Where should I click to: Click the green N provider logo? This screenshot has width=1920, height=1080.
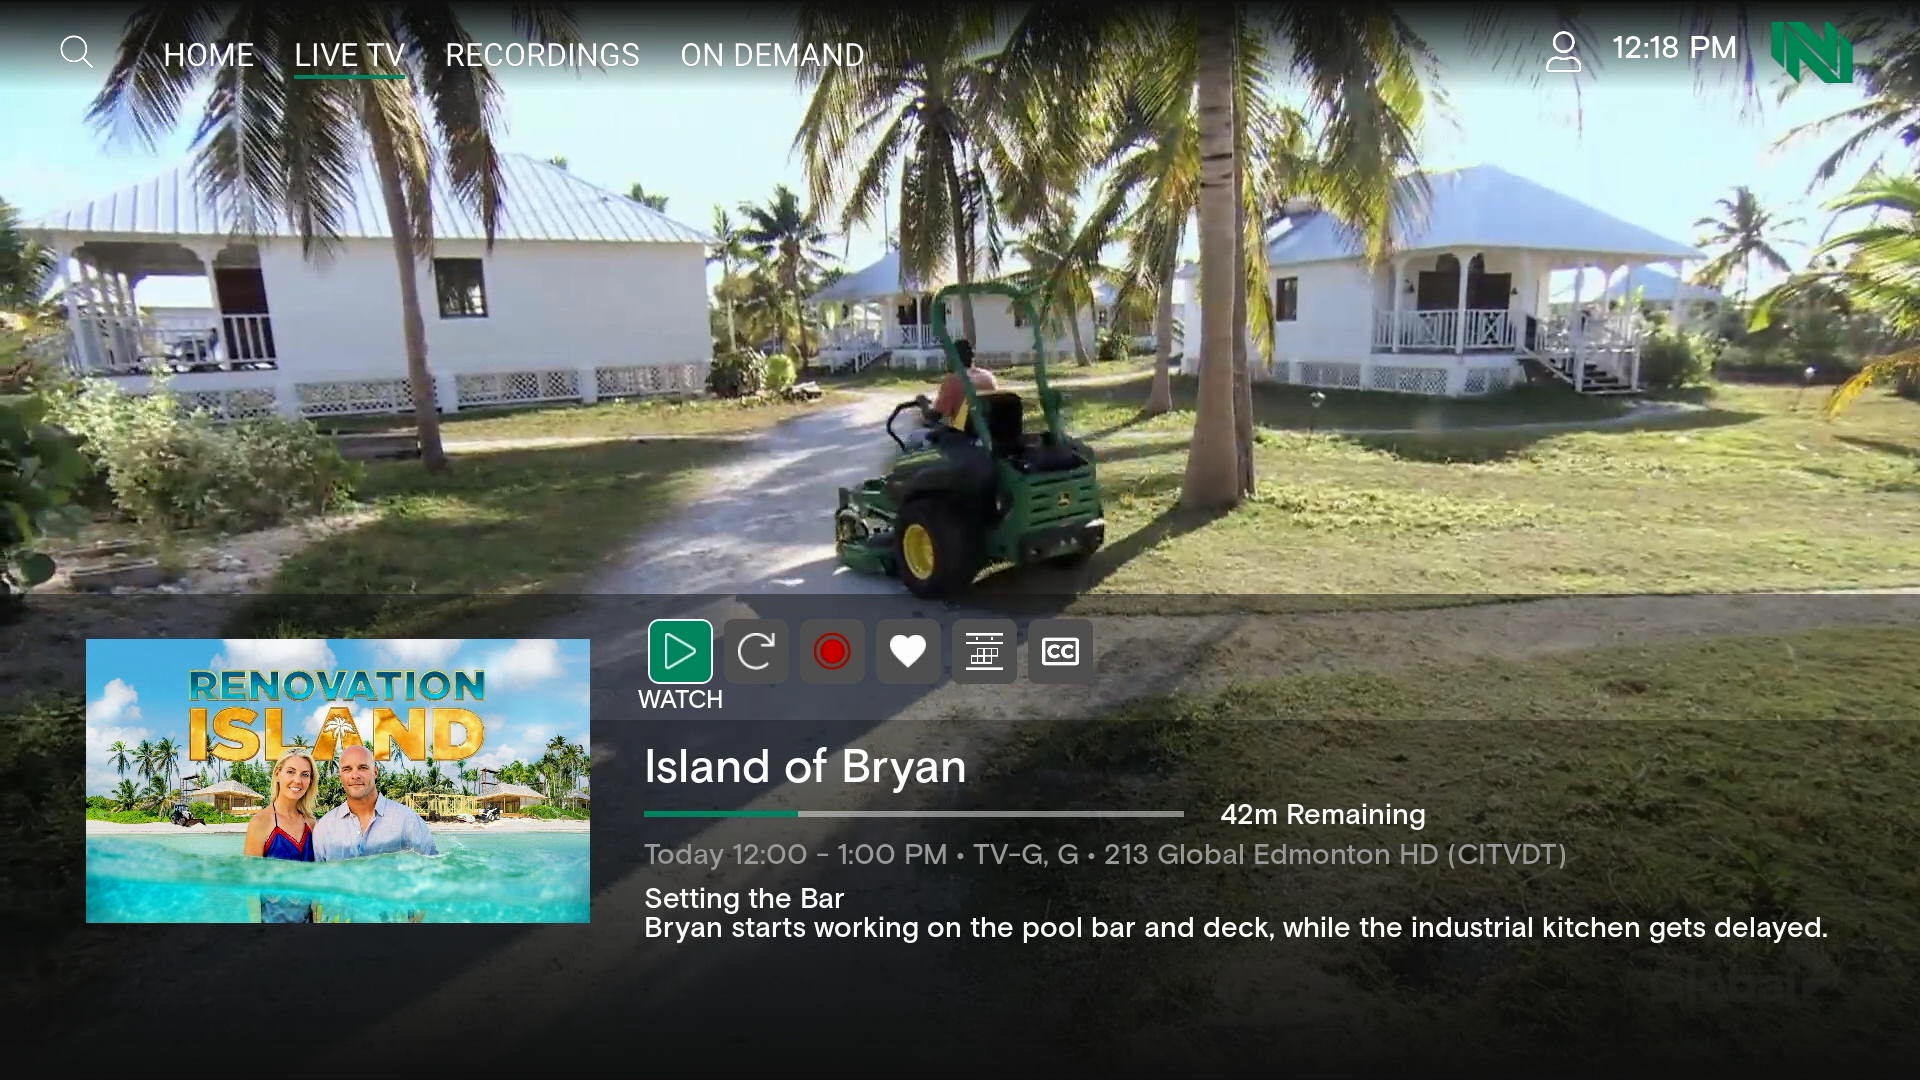1811,52
